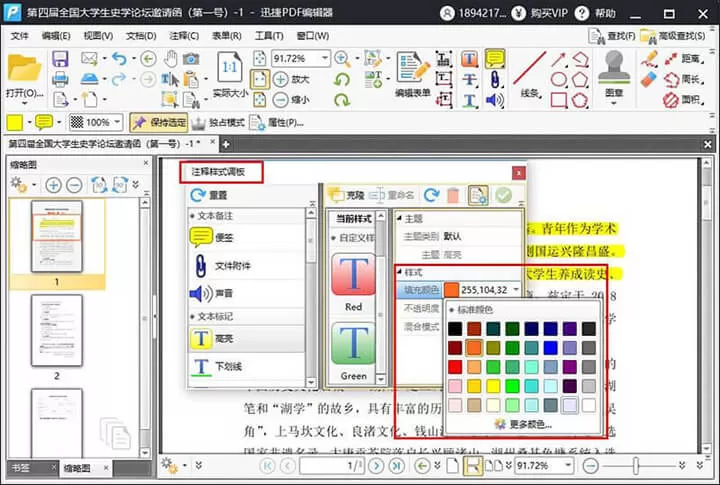Open the zoom percentage 91.72% dropdown in toolbar
Viewport: 720px width, 485px height.
click(325, 58)
